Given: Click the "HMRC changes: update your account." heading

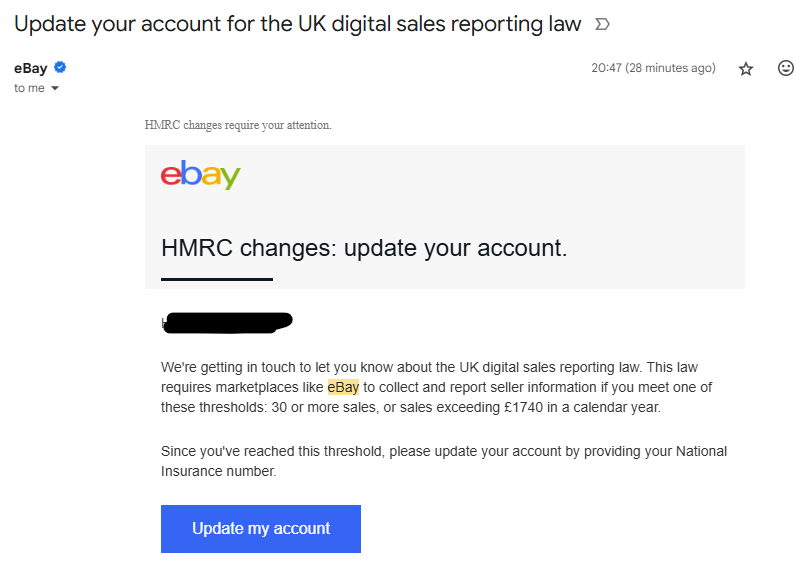Looking at the screenshot, I should 364,247.
